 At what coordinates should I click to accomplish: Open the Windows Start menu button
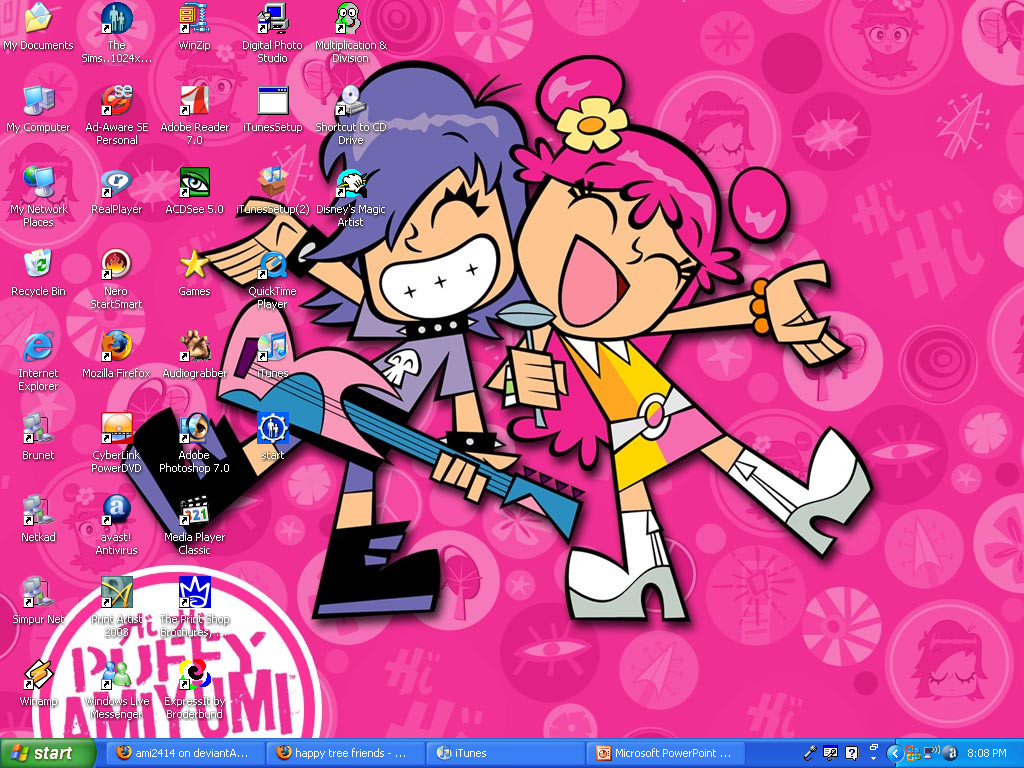48,753
